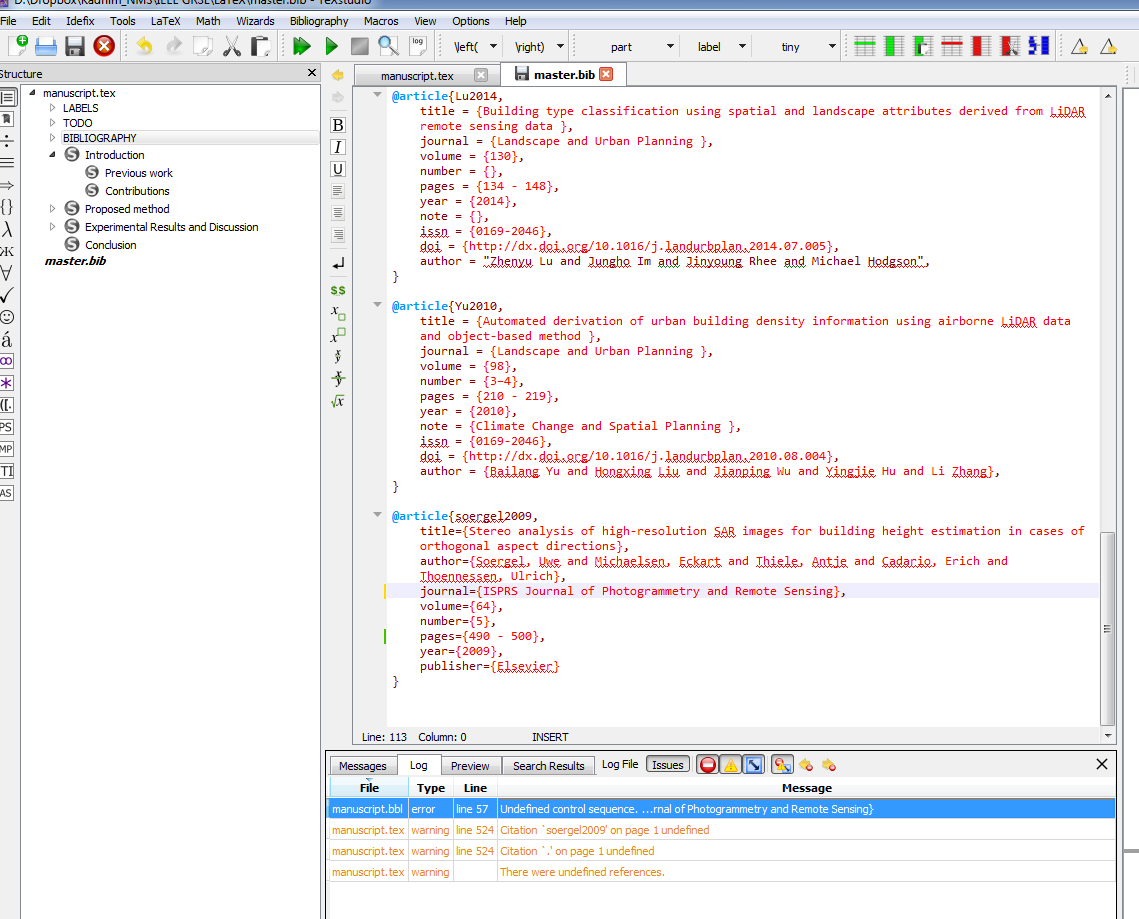Viewport: 1139px width, 919px height.
Task: Switch to the Search Results tab
Action: click(x=548, y=766)
